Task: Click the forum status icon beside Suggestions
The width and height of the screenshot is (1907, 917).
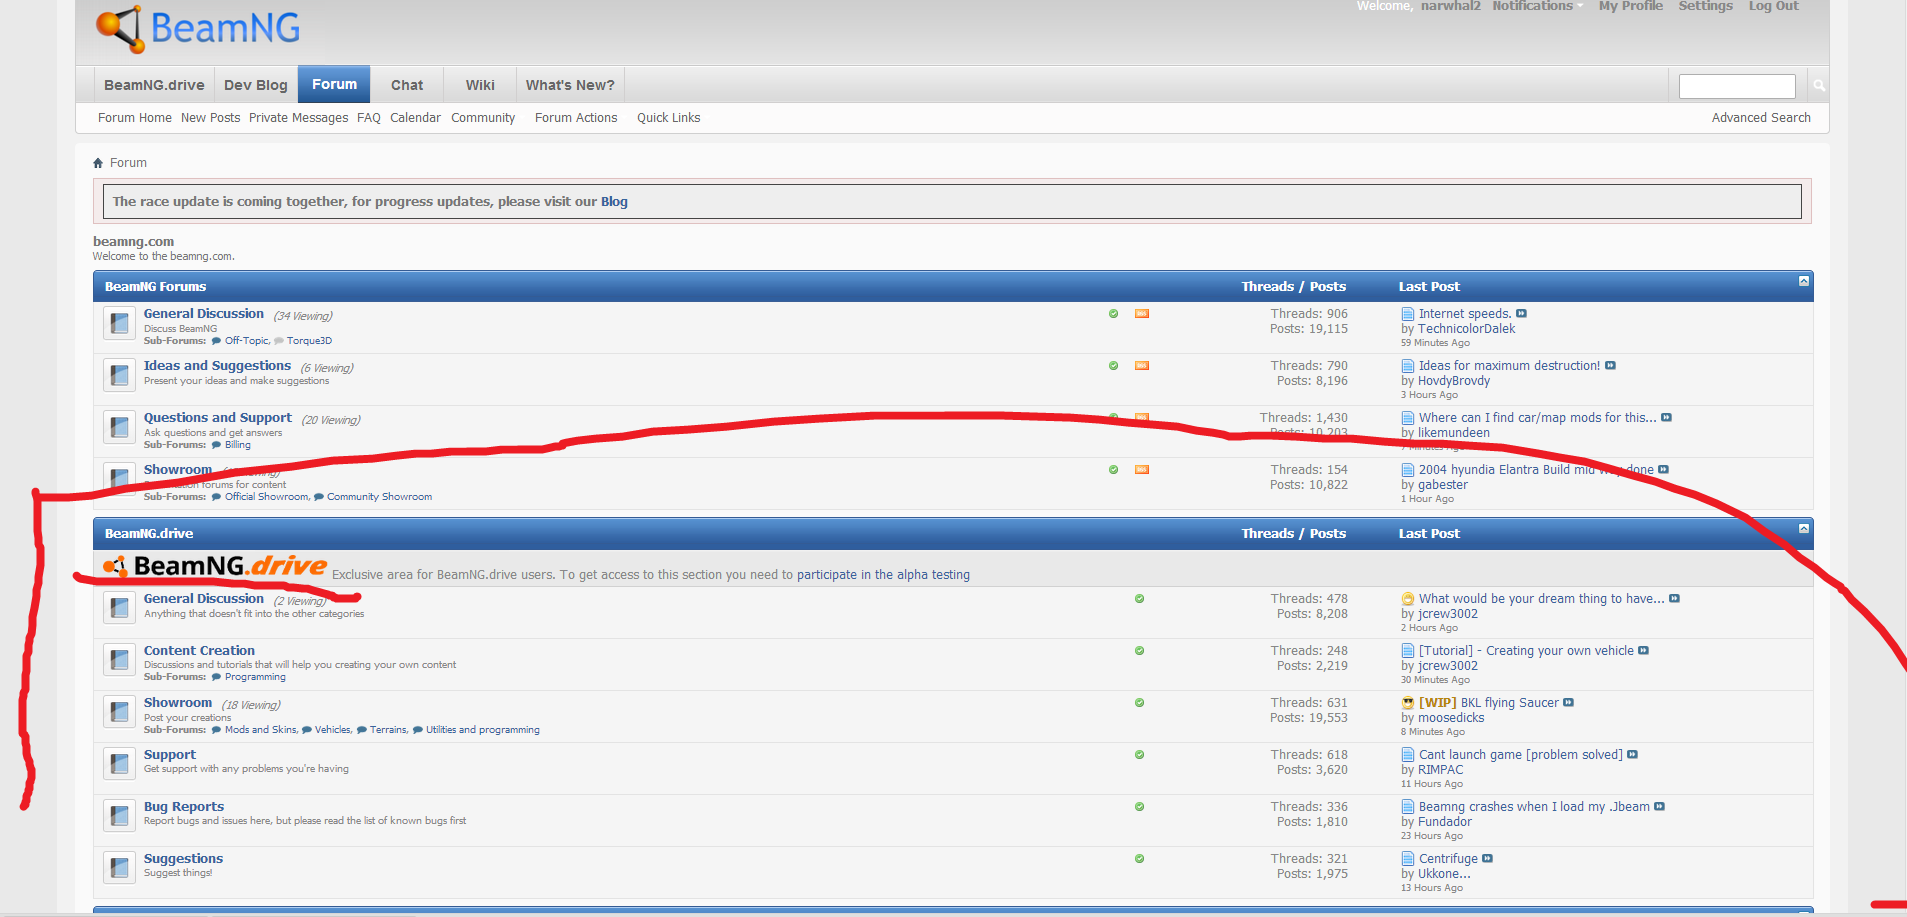Action: (119, 868)
